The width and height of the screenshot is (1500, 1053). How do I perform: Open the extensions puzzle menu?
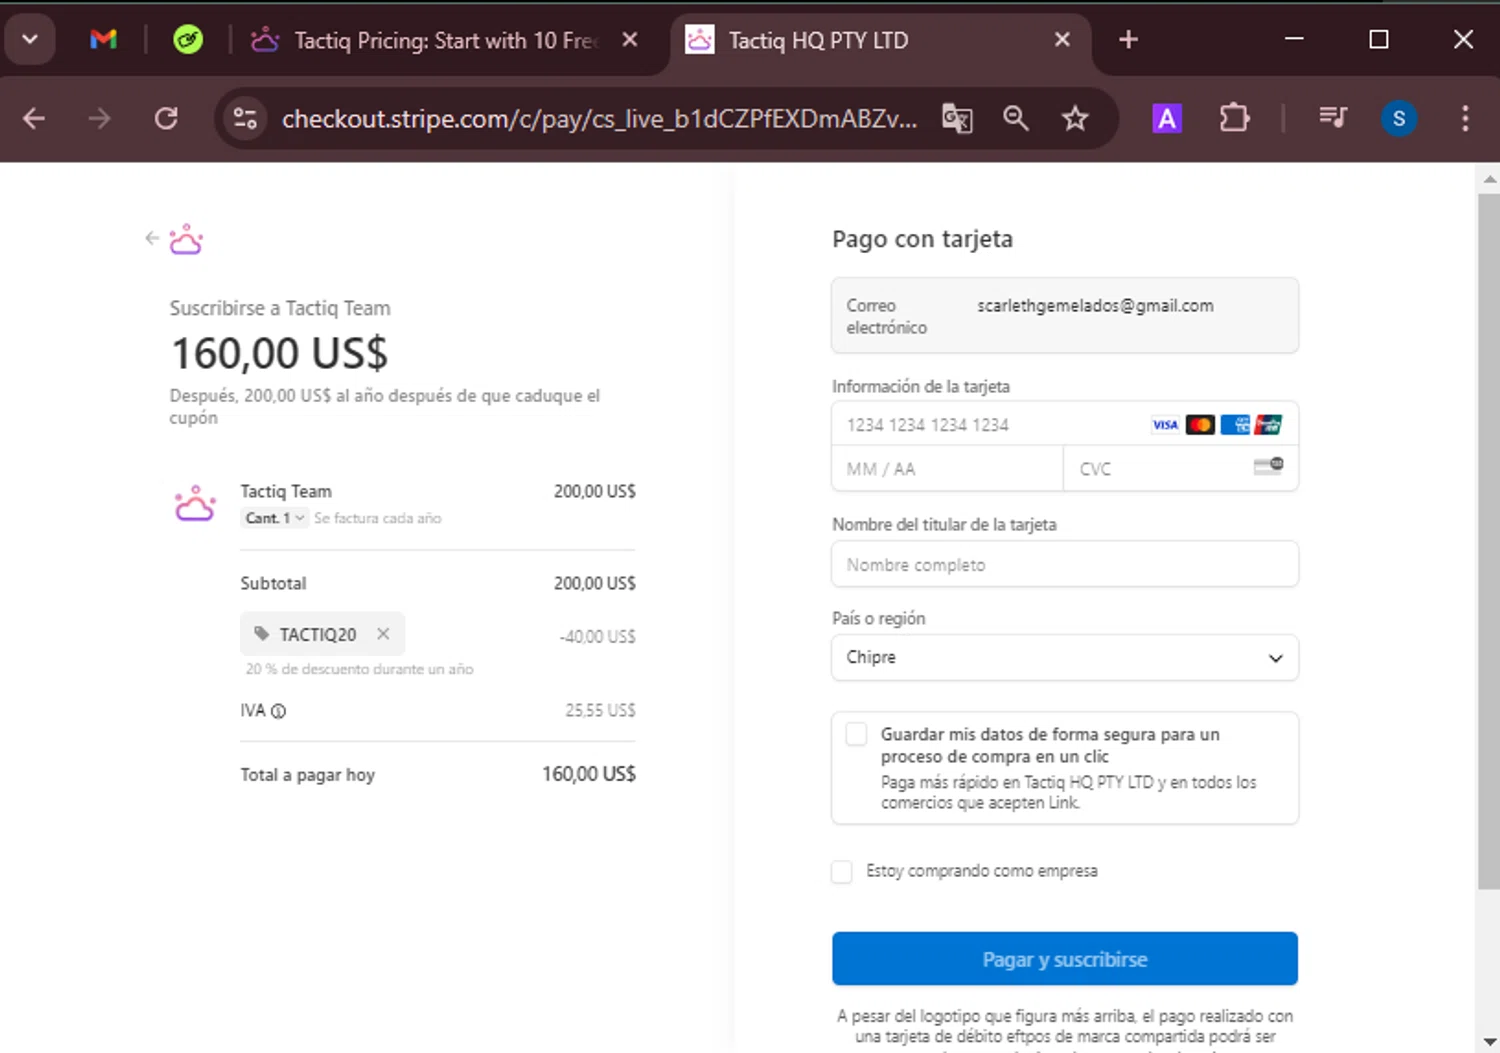click(x=1234, y=119)
